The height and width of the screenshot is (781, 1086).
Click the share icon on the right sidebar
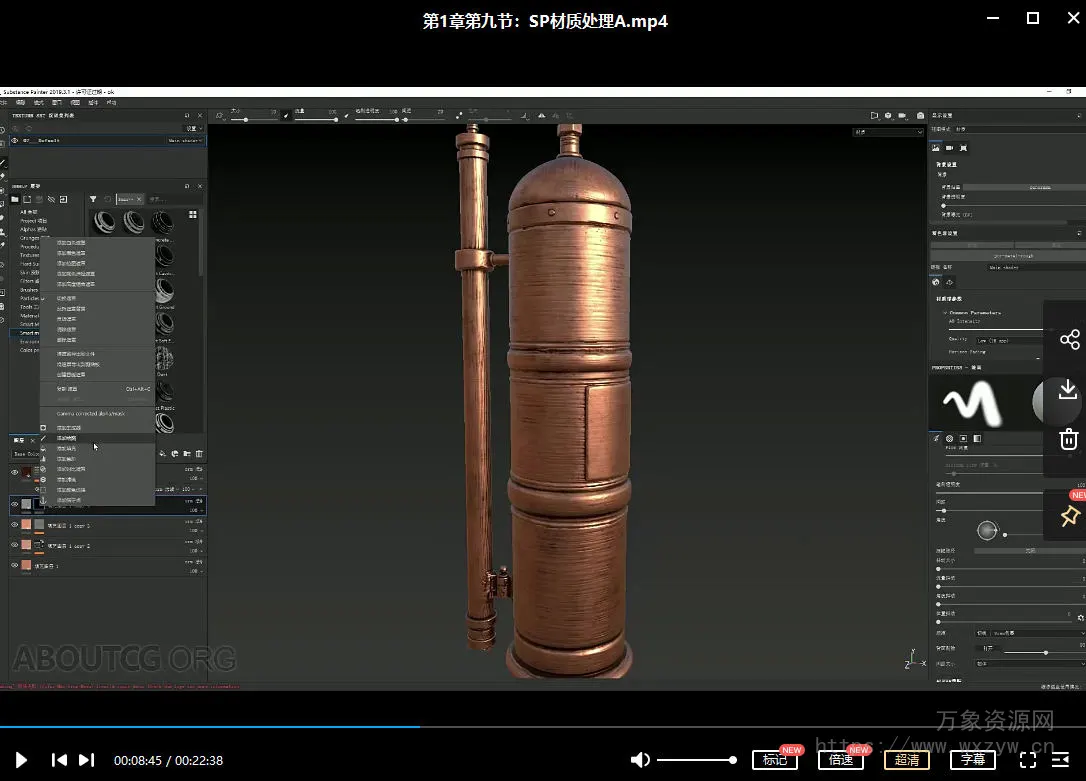(1069, 340)
